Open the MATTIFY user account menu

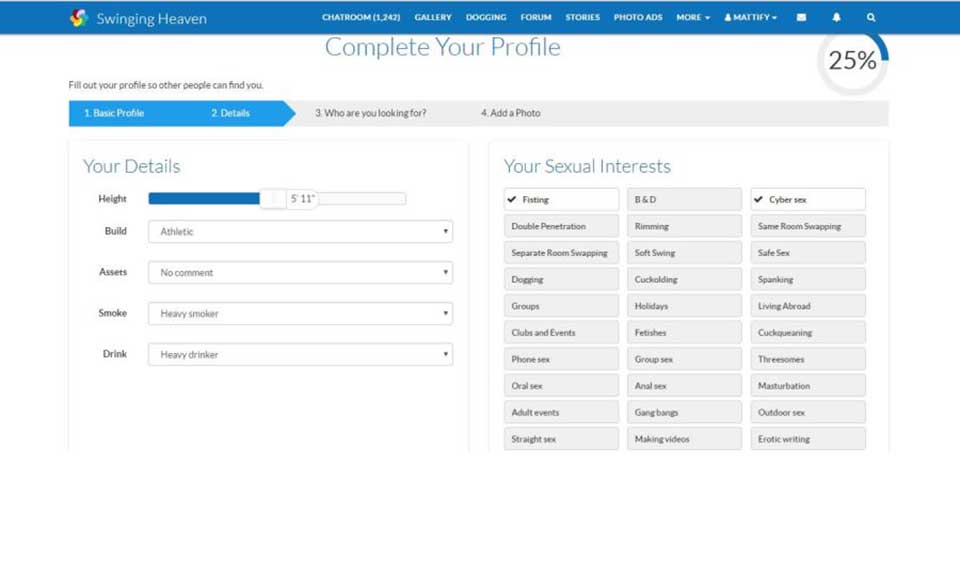[750, 17]
